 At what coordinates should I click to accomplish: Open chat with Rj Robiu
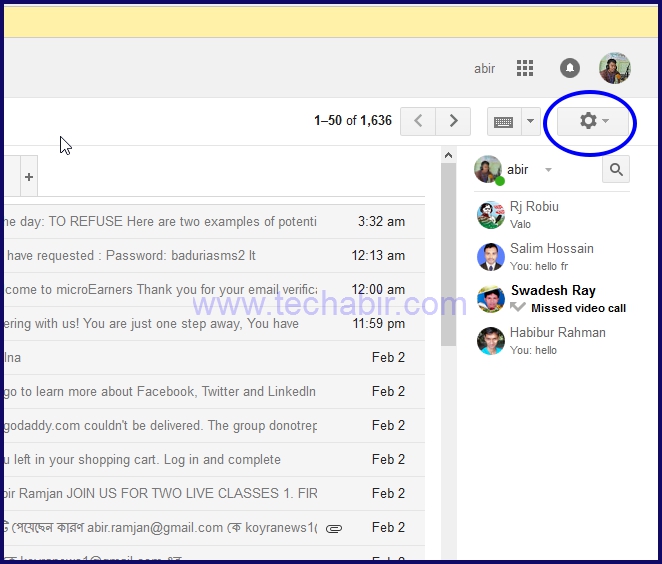coord(553,215)
